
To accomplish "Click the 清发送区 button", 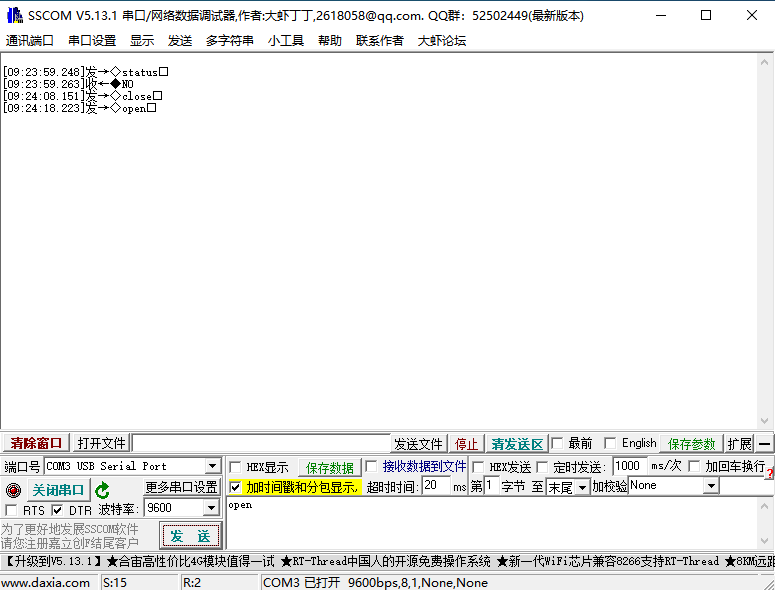I will [517, 444].
